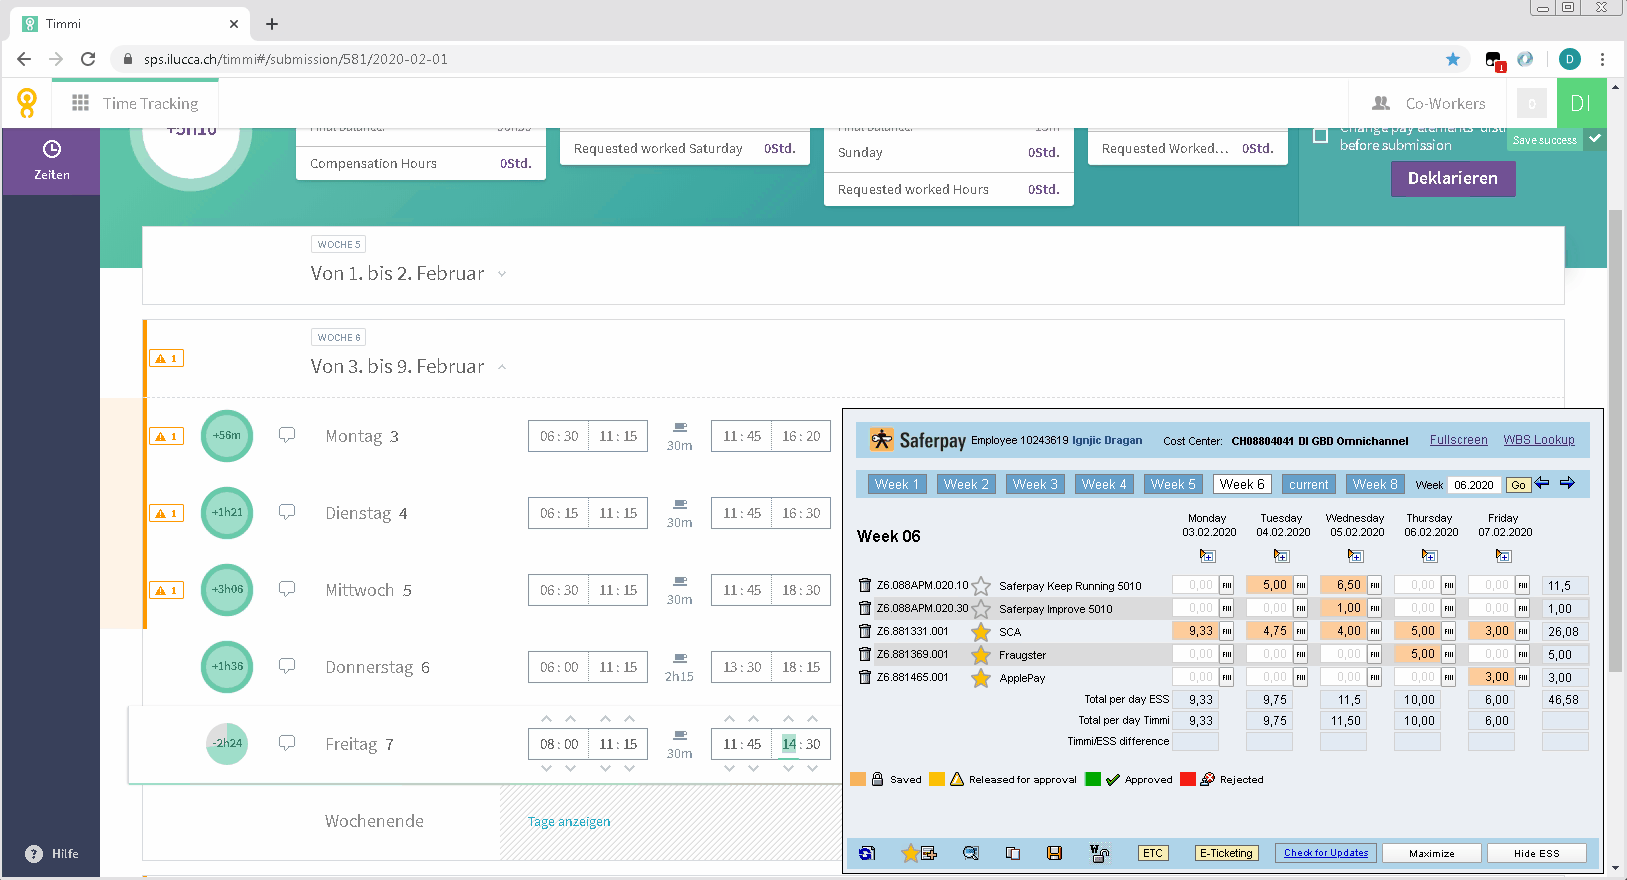Viewport: 1627px width, 880px height.
Task: Click the ETC button
Action: (x=1153, y=853)
